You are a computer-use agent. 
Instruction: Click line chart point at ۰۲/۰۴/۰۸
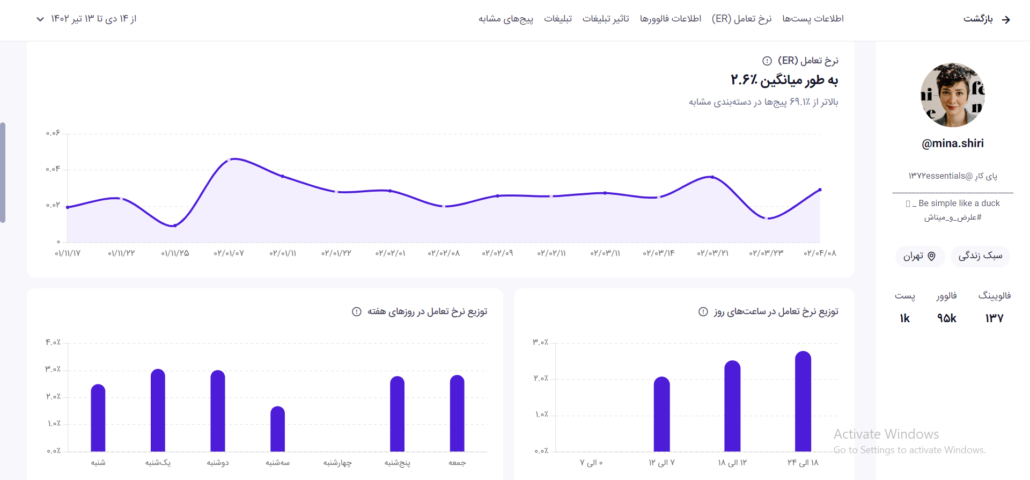click(x=820, y=190)
